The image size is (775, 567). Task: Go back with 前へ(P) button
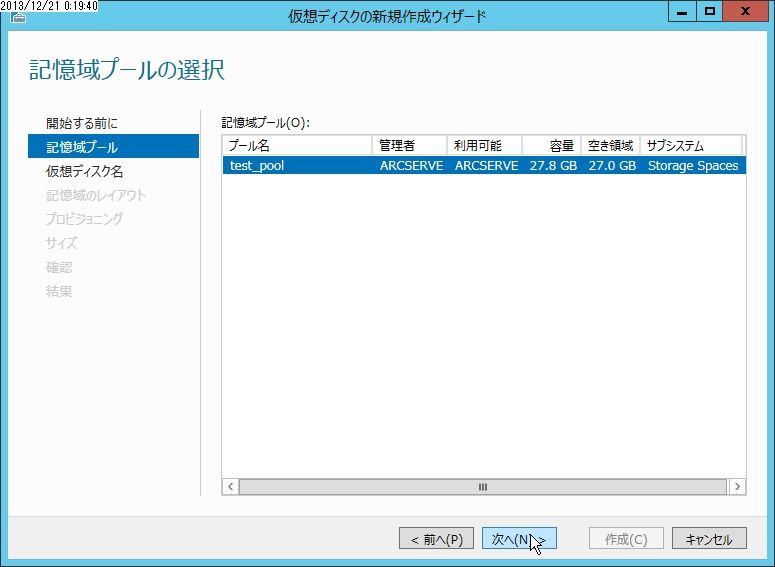point(436,538)
